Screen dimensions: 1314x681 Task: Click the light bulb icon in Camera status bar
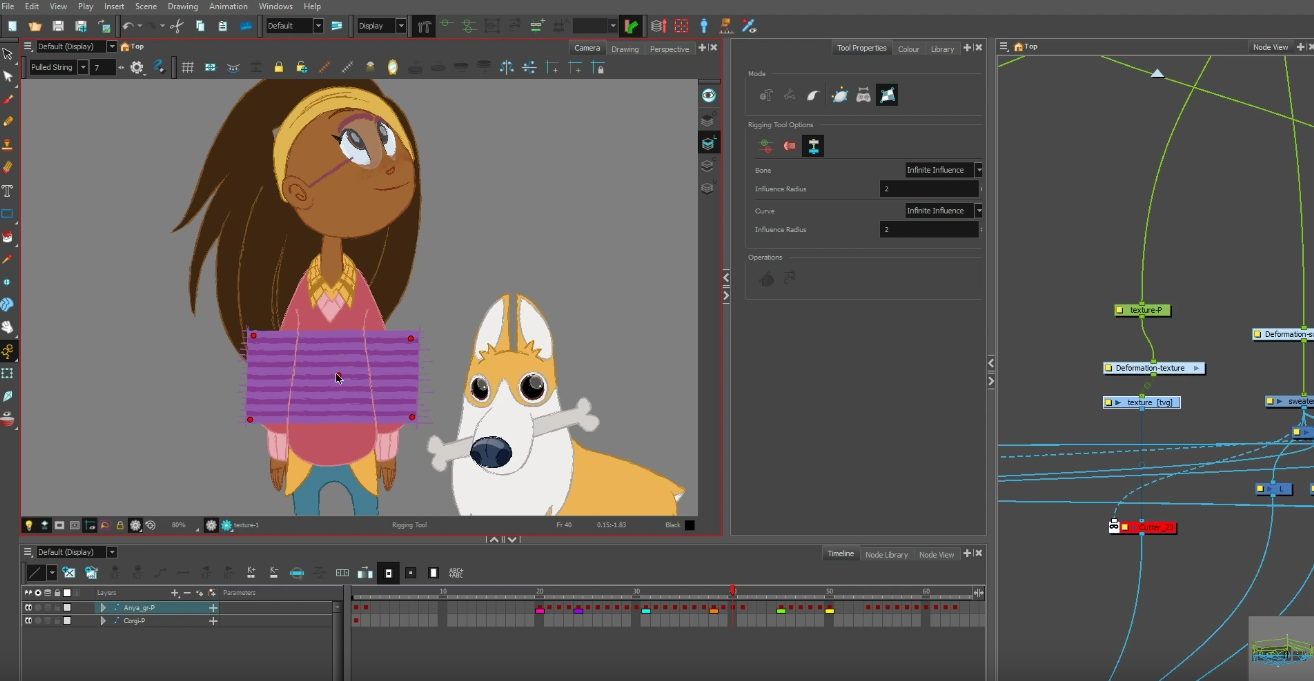[29, 525]
